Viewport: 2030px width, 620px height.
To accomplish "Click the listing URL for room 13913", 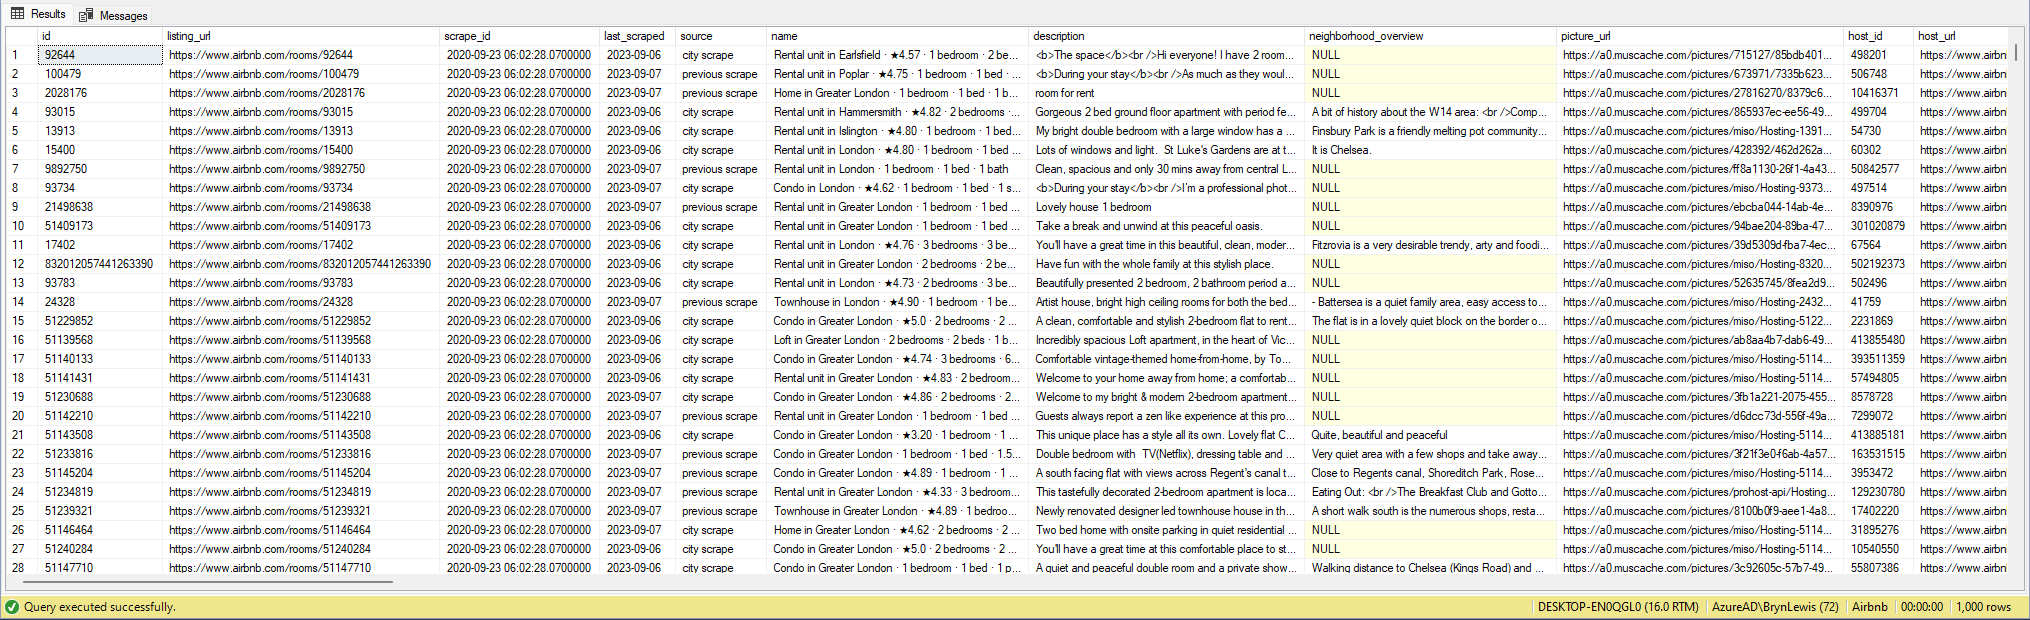I will click(261, 131).
